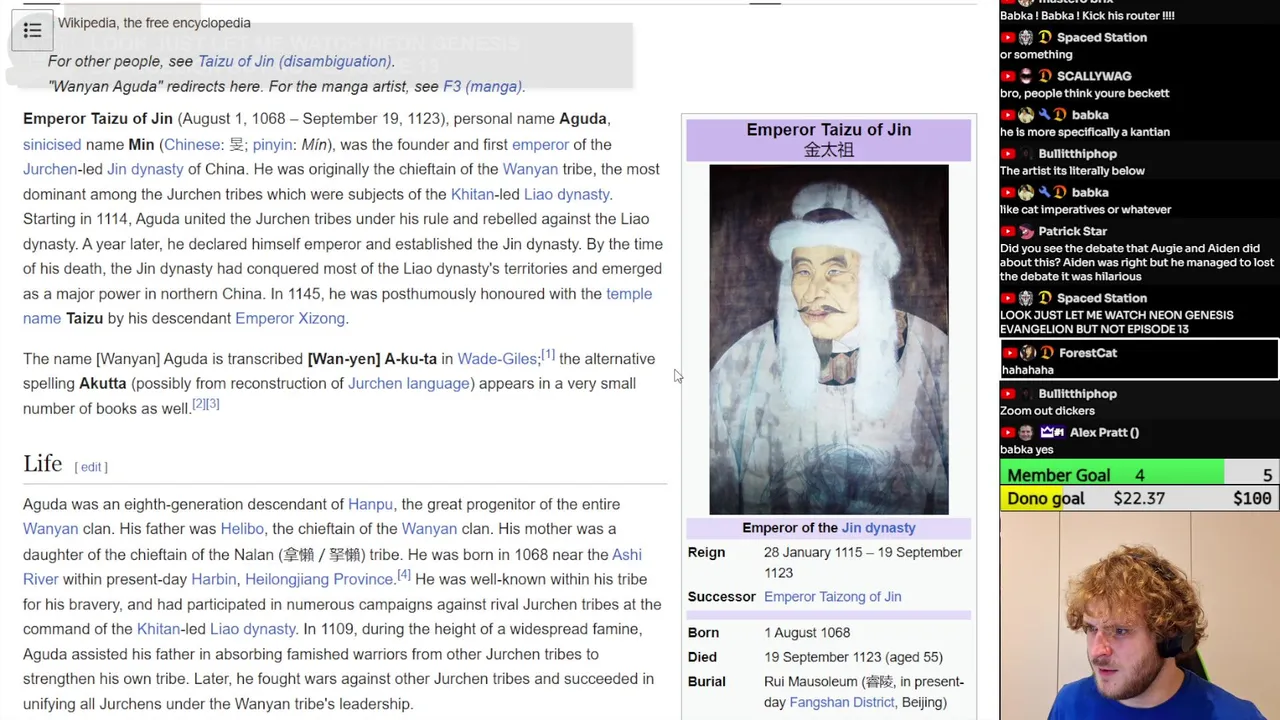The height and width of the screenshot is (720, 1280).
Task: Open 'Jin dynasty' link in intro paragraph
Action: 145,169
